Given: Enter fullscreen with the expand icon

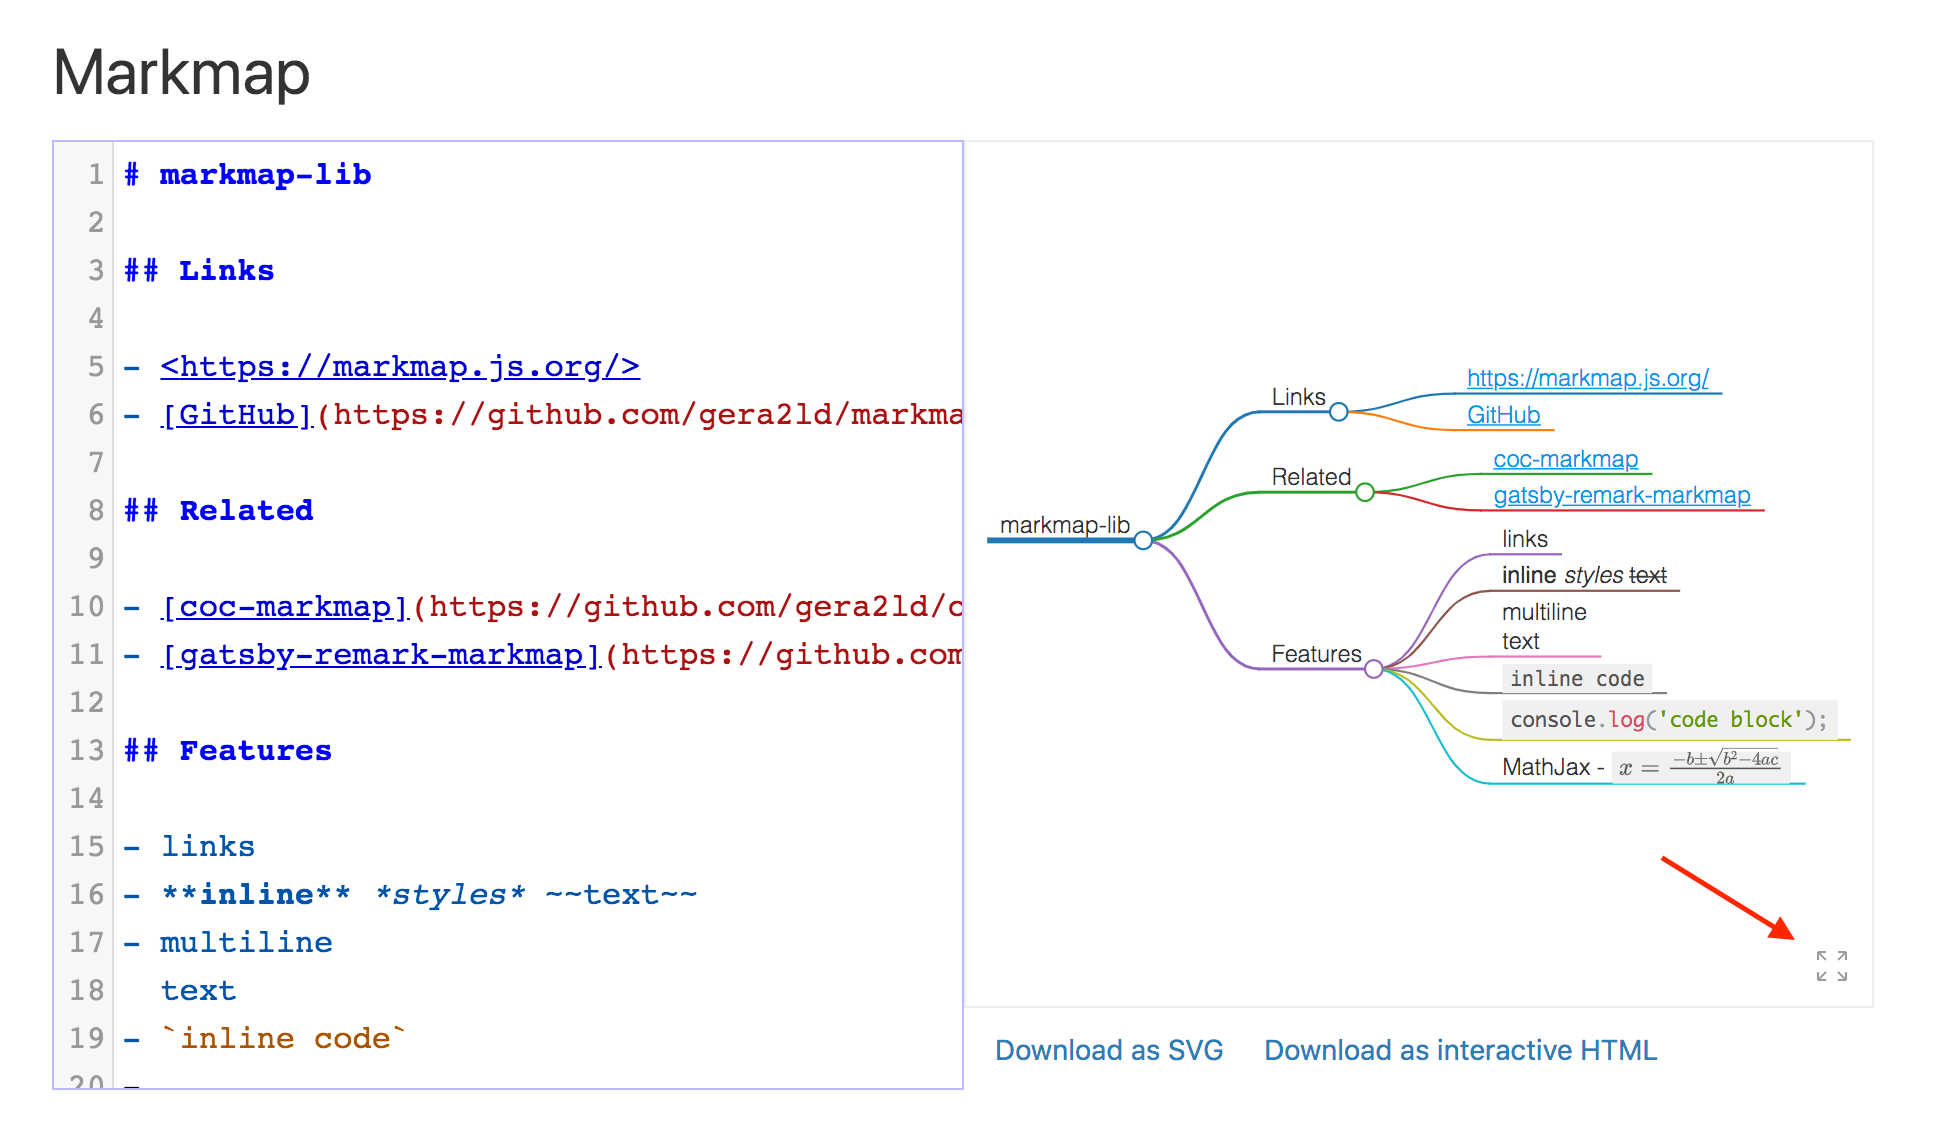Looking at the screenshot, I should (1831, 965).
